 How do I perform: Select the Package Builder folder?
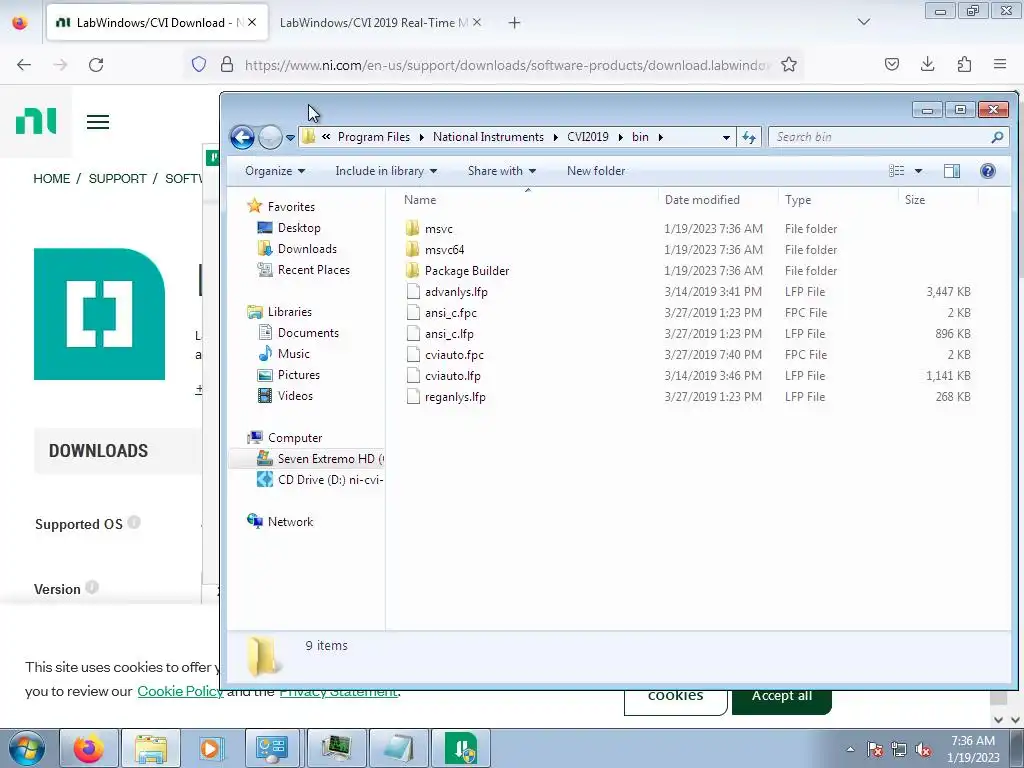tap(466, 271)
